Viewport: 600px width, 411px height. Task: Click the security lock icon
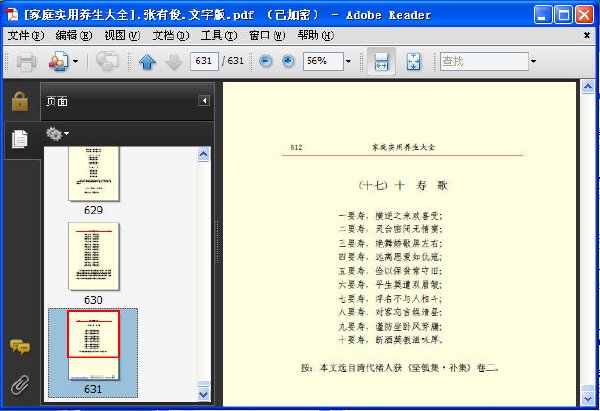pyautogui.click(x=20, y=101)
